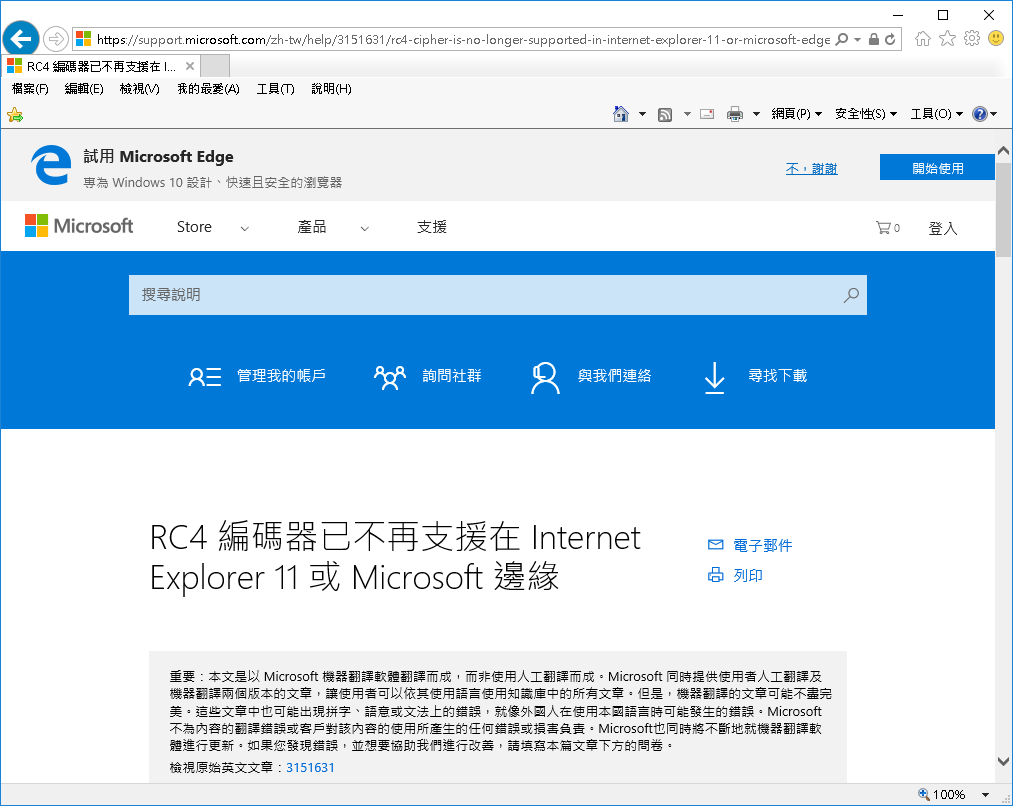Screen dimensions: 1013x806
Task: Expand the 產品 menu chevron
Action: pyautogui.click(x=364, y=229)
